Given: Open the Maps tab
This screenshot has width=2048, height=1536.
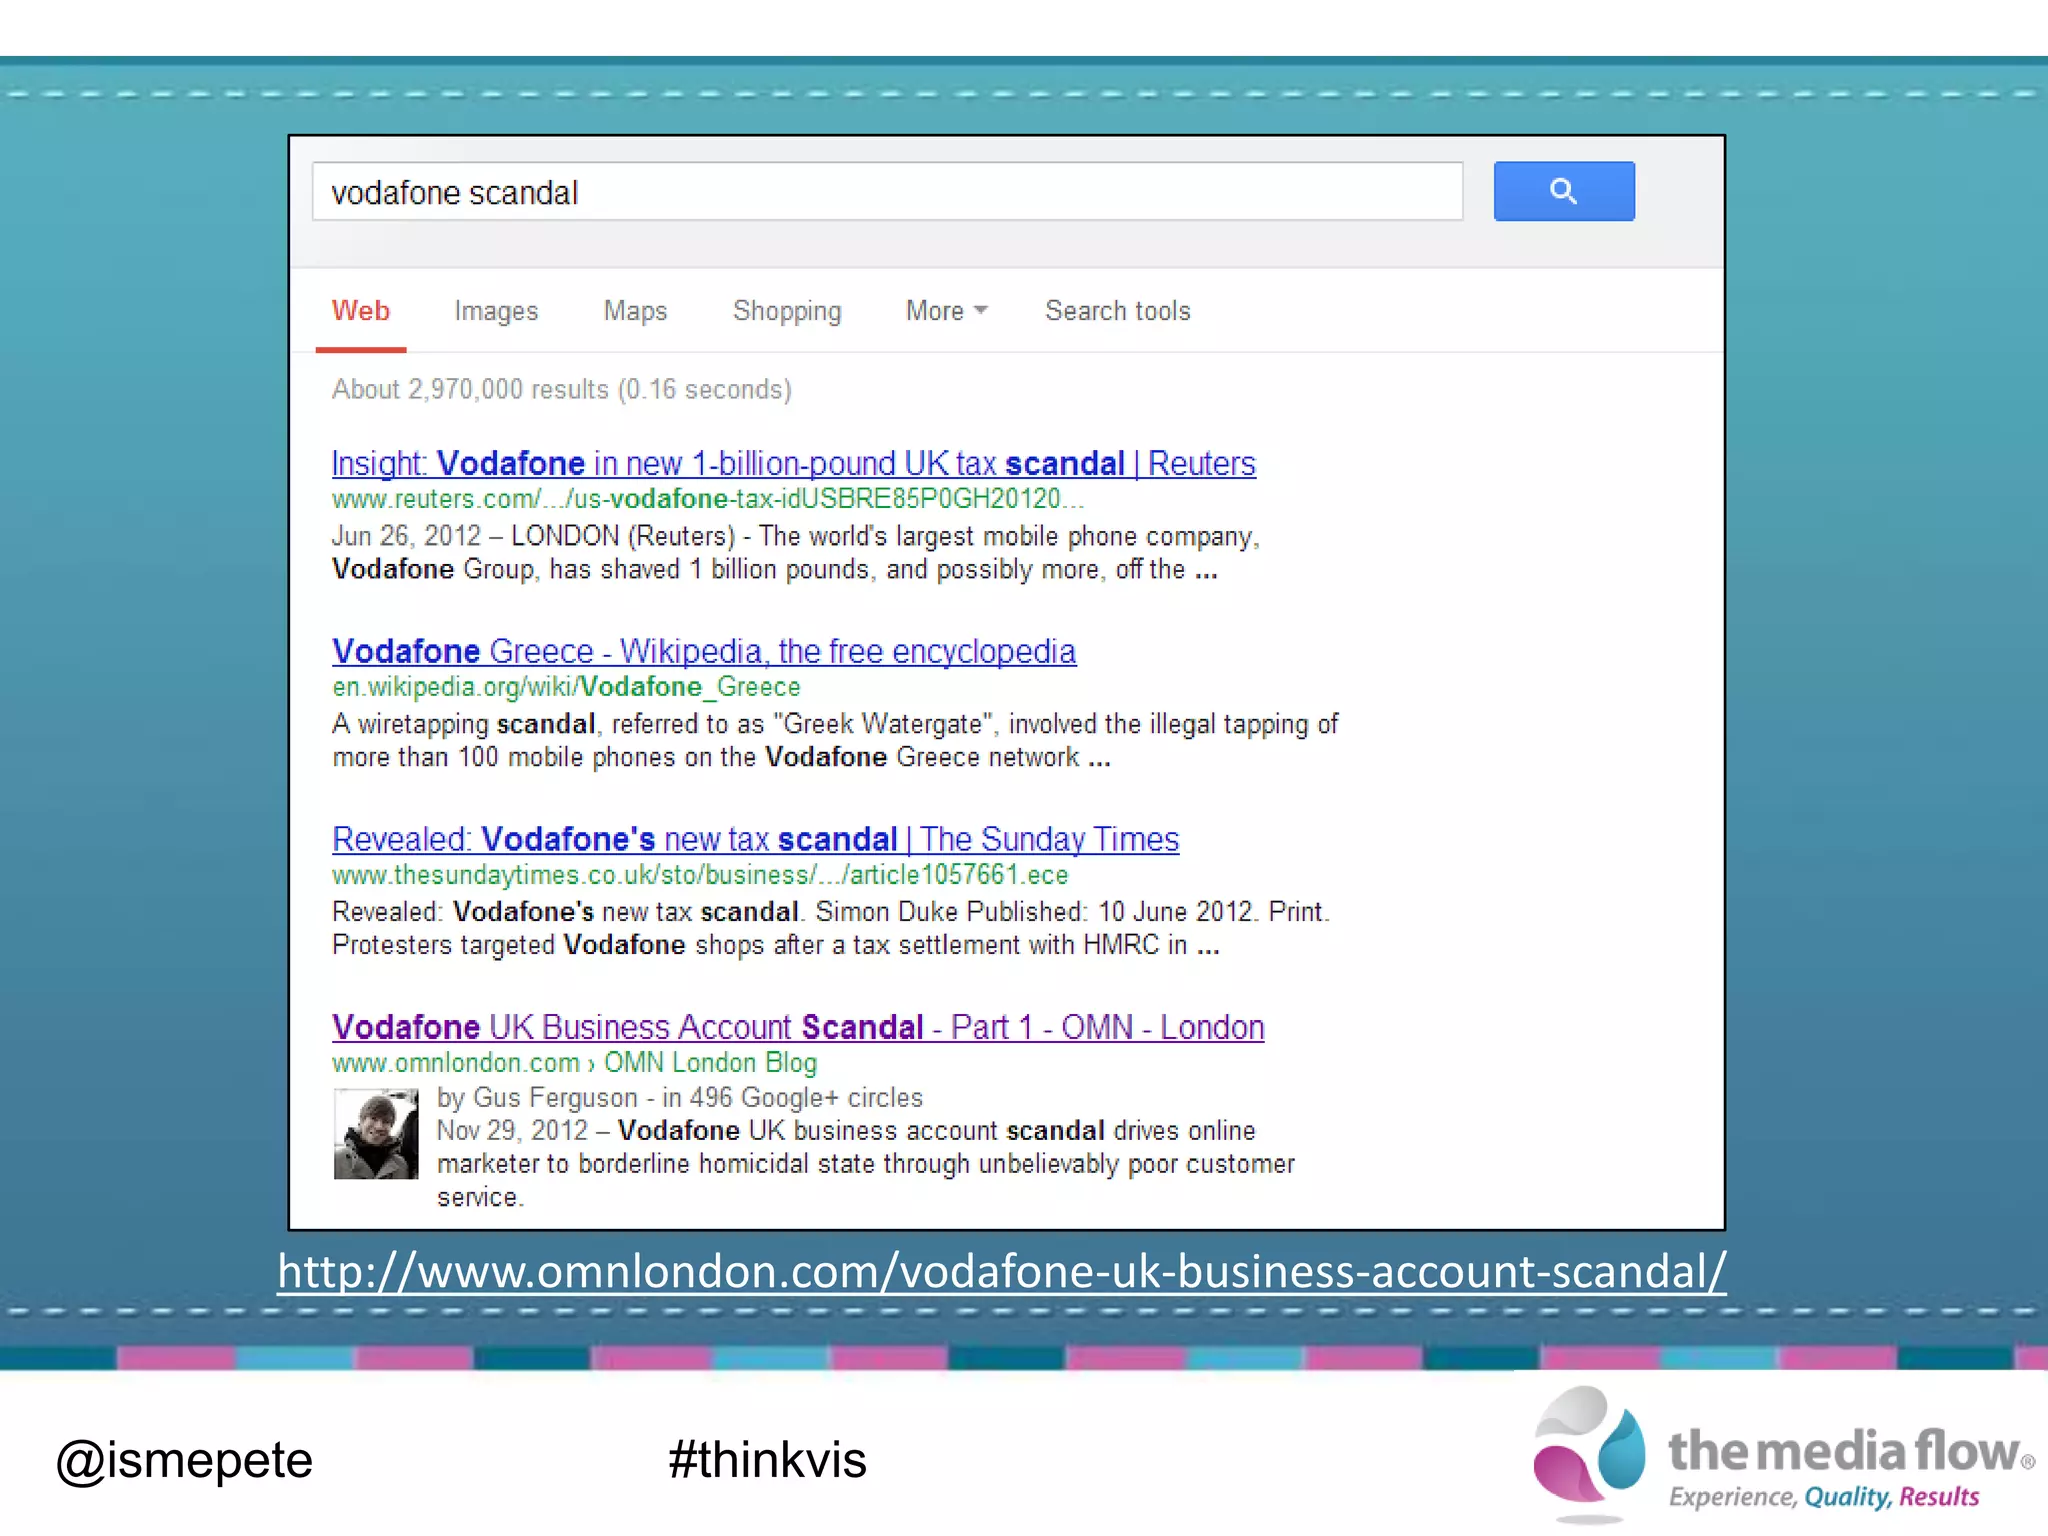Looking at the screenshot, I should click(x=635, y=311).
